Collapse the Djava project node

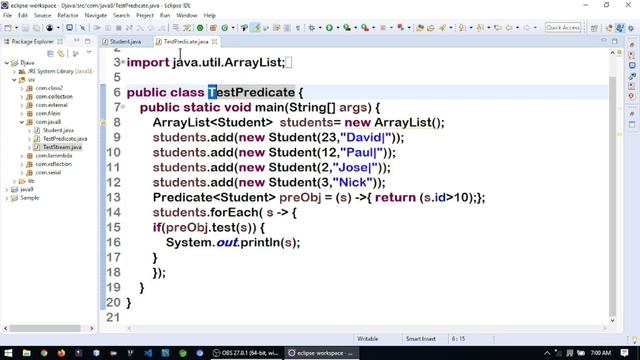click(7, 63)
